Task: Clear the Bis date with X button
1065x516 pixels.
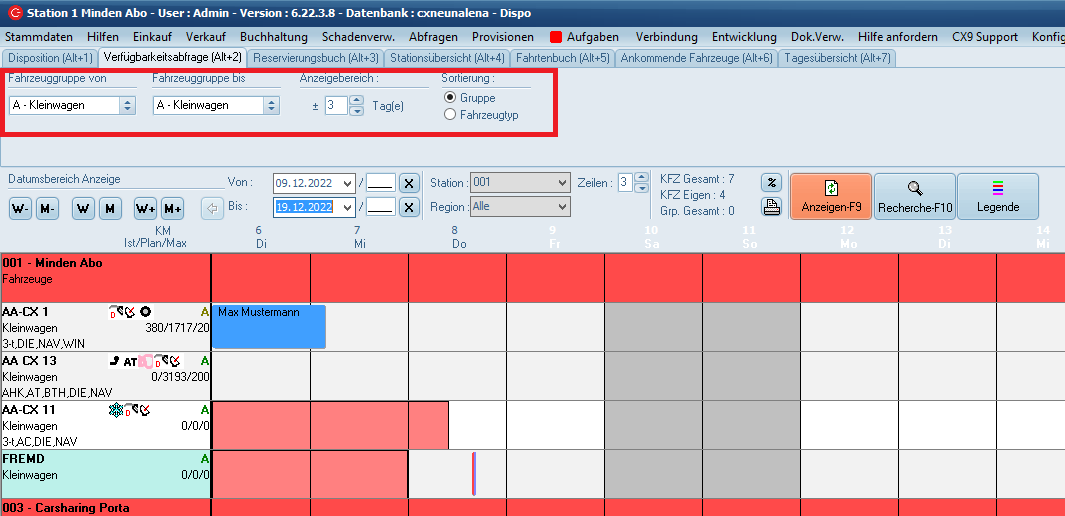Action: 408,207
